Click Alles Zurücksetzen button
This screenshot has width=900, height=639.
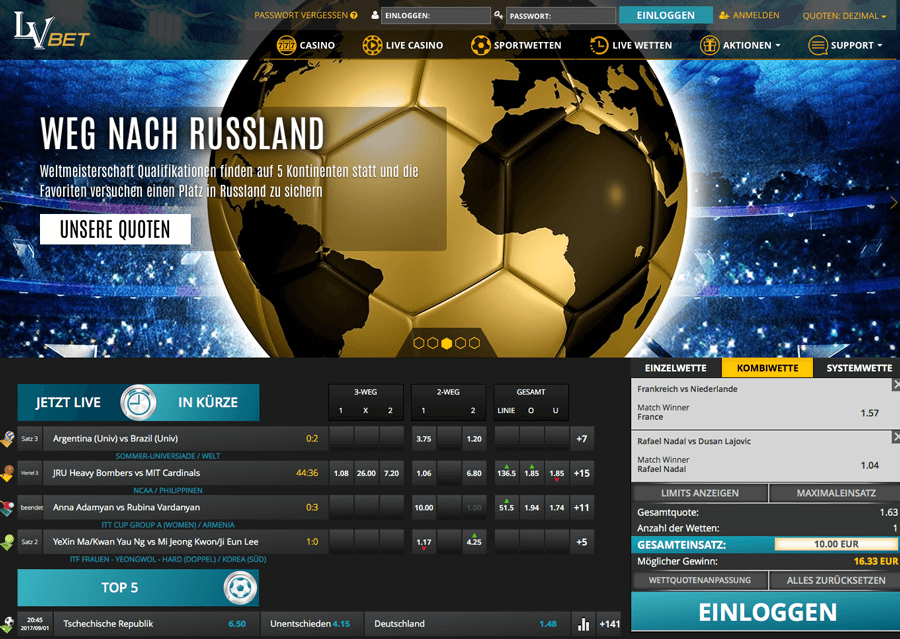tap(836, 580)
